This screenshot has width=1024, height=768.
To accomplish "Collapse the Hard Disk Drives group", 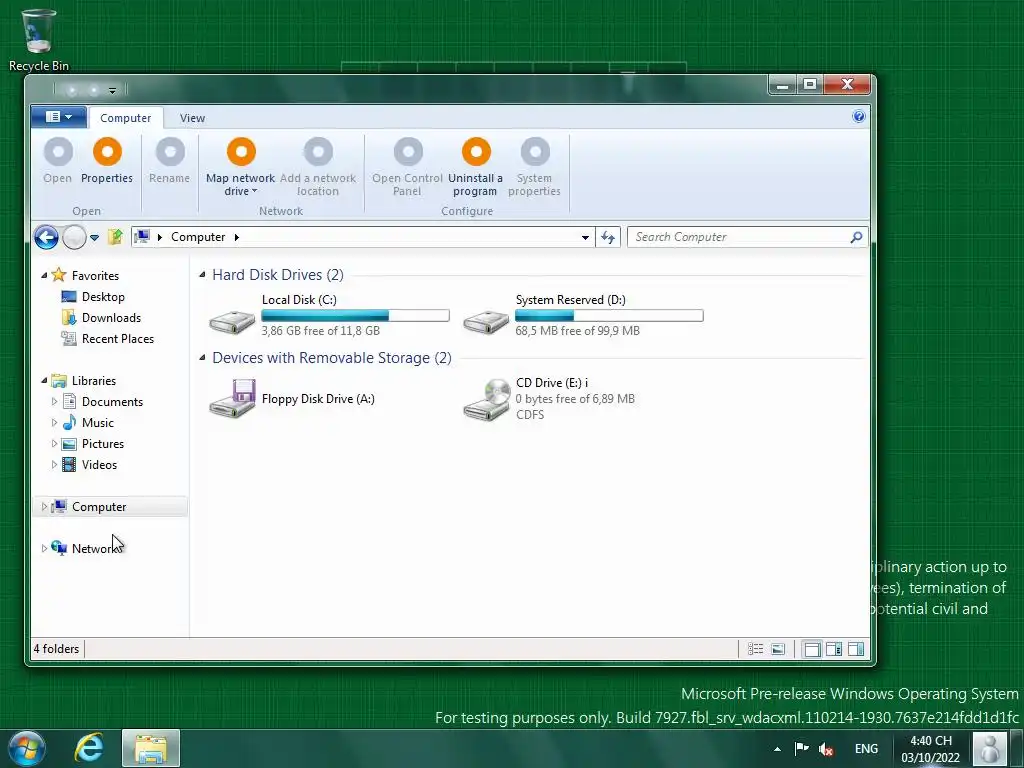I will pyautogui.click(x=202, y=275).
